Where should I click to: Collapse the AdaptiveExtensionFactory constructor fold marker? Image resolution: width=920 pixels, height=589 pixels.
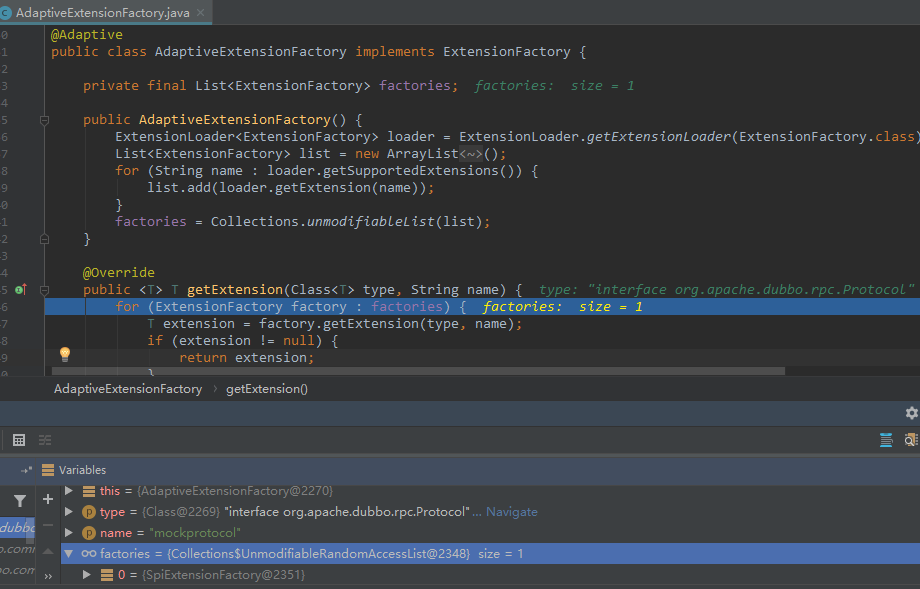coord(44,120)
